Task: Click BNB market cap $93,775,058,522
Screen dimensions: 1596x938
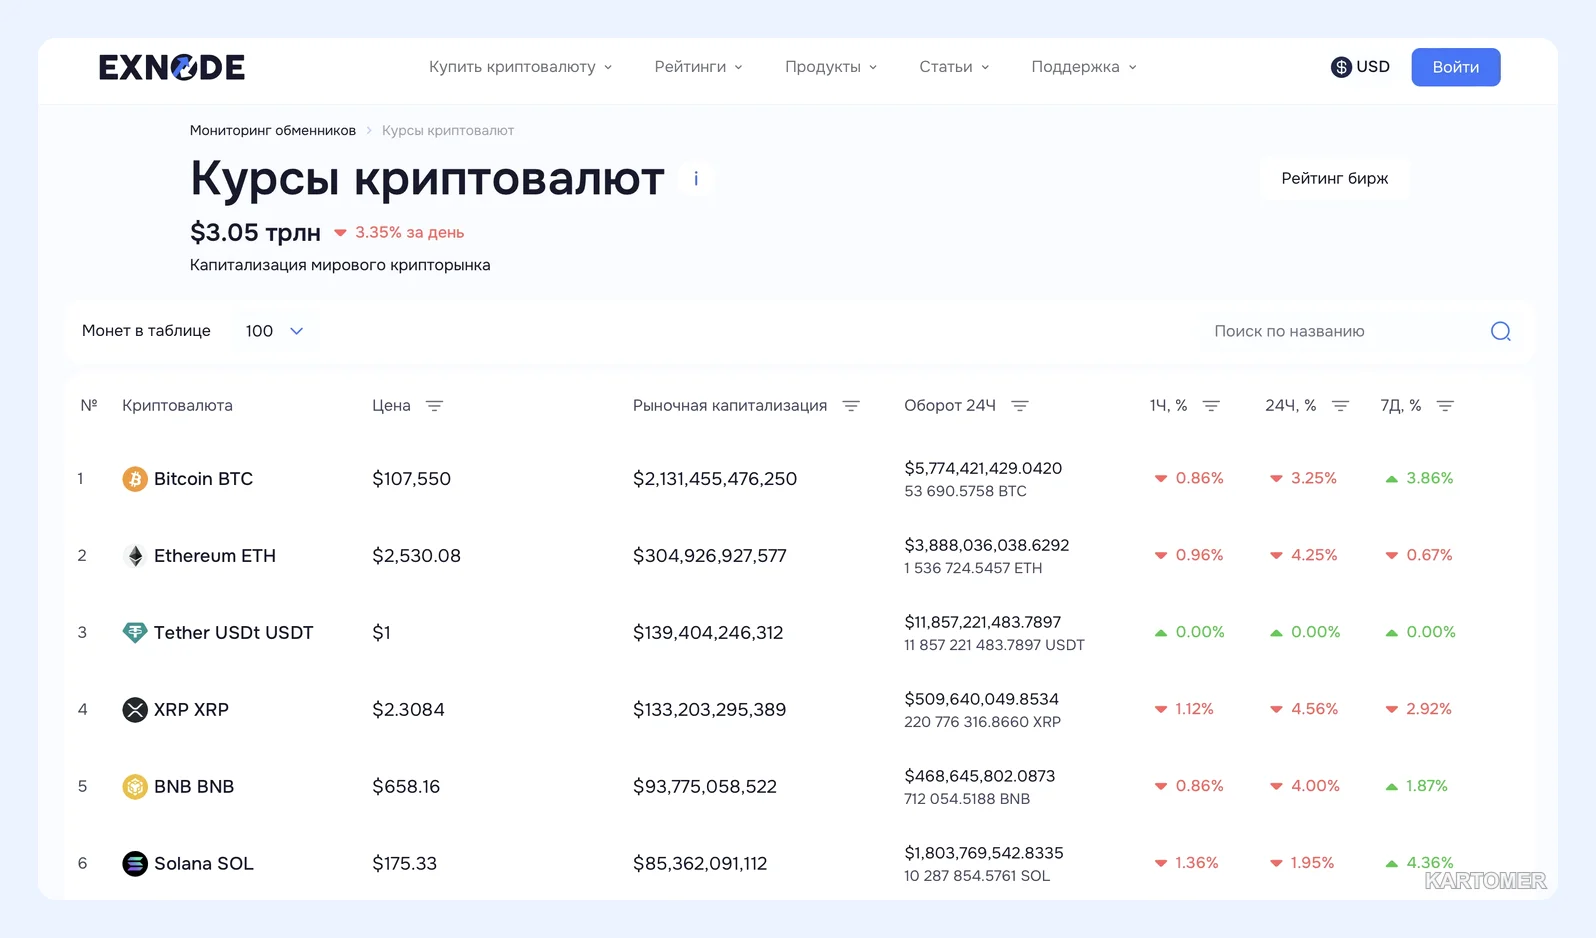Action: pyautogui.click(x=705, y=787)
